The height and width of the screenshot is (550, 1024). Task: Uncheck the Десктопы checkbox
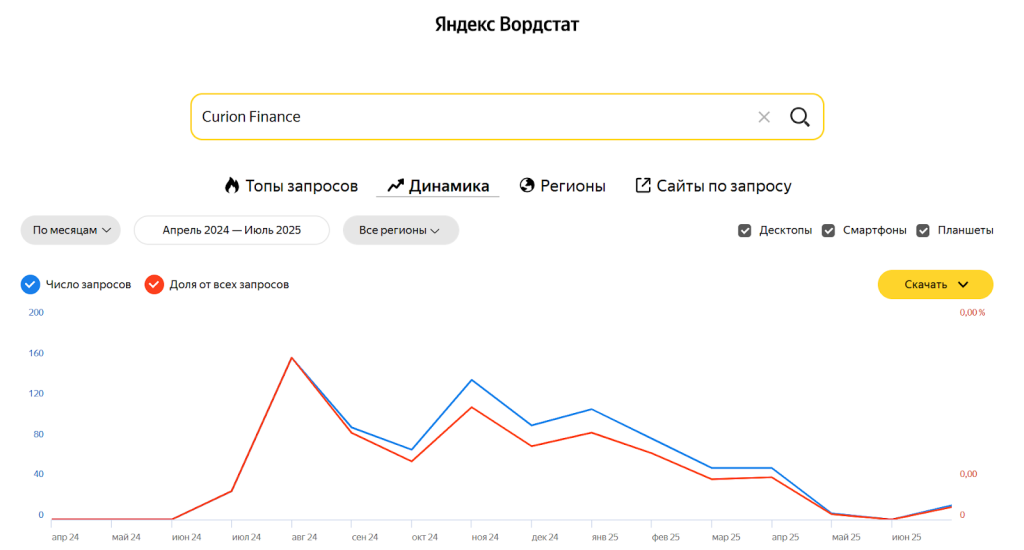click(744, 230)
